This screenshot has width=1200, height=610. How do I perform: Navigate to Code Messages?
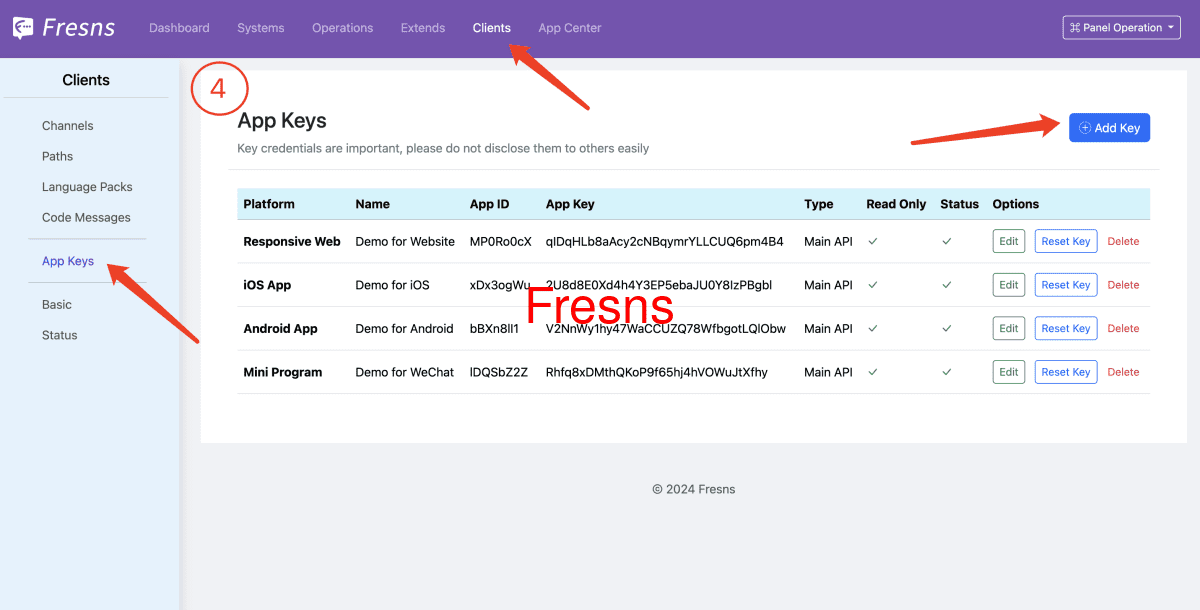(86, 217)
